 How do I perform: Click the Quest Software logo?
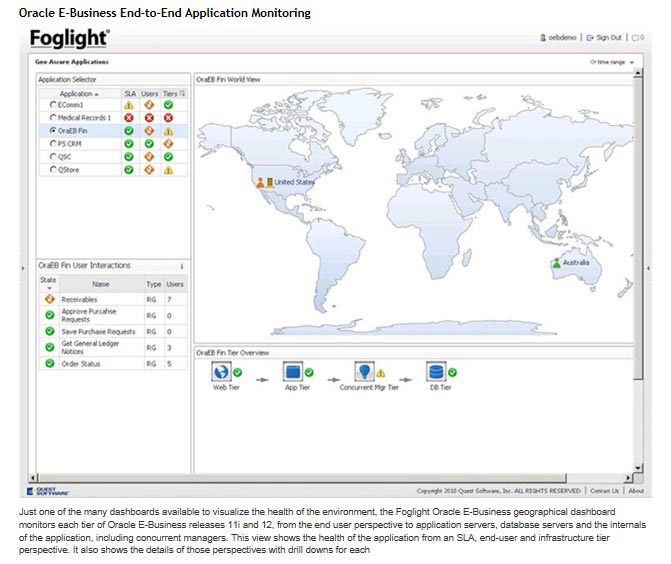point(48,491)
